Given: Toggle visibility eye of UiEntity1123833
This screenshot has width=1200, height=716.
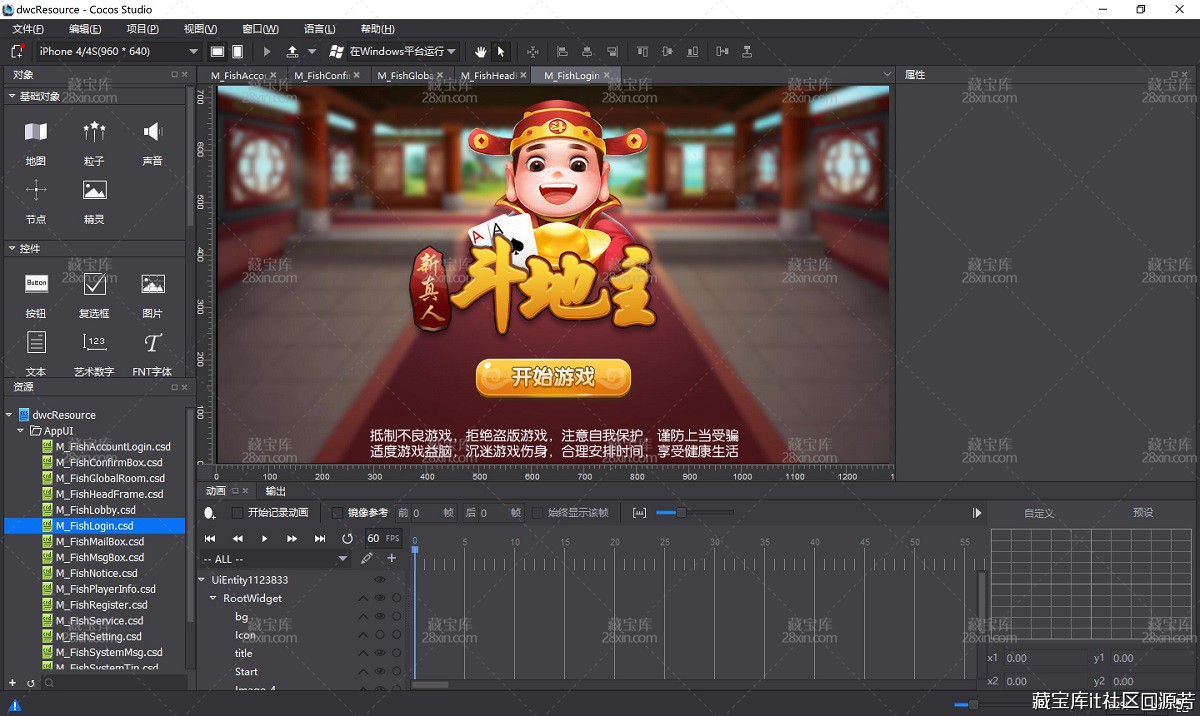Looking at the screenshot, I should [379, 580].
